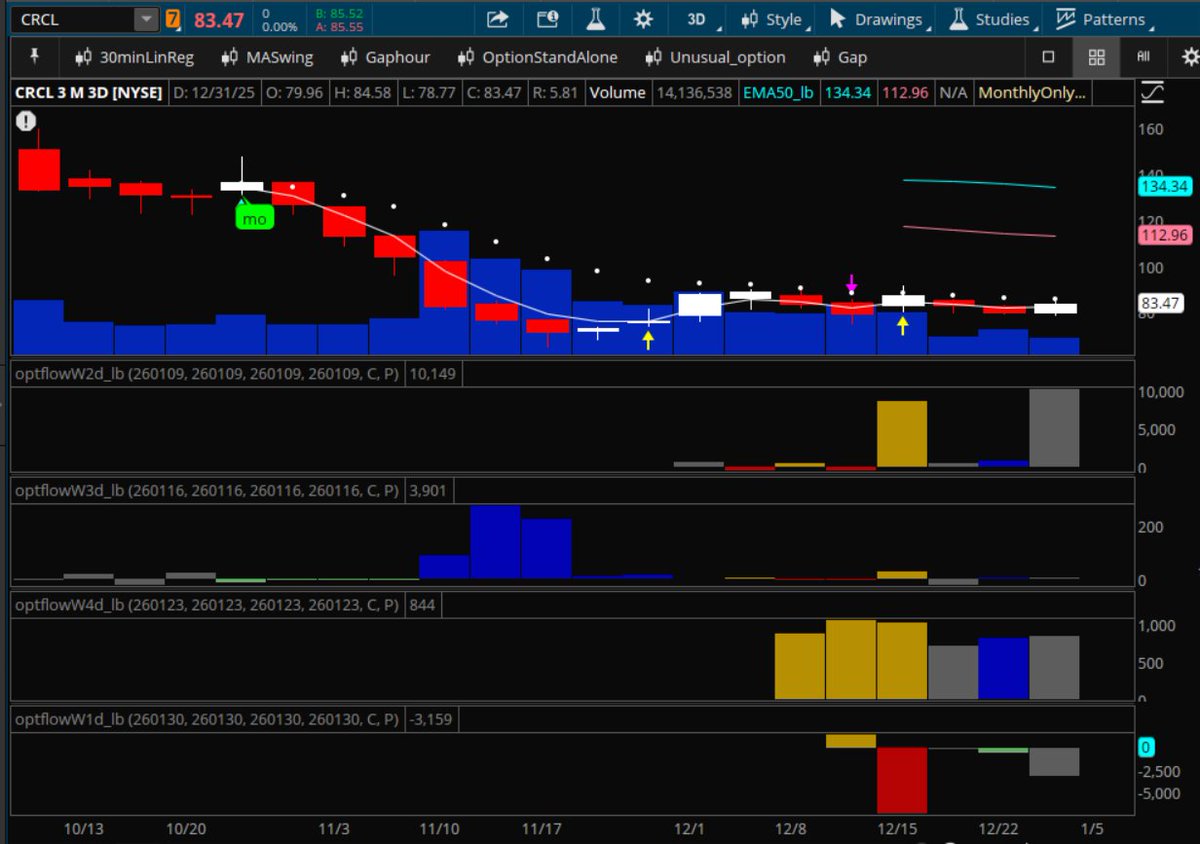Viewport: 1200px width, 844px height.
Task: Open the chart alerts calendar icon
Action: [547, 19]
